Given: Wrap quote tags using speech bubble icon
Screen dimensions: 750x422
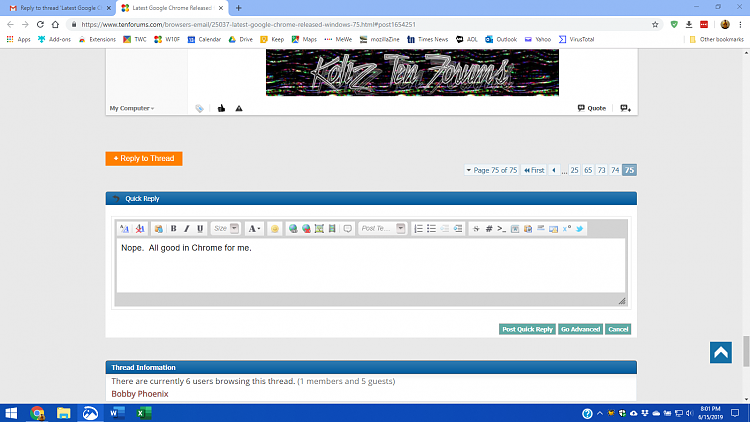Looking at the screenshot, I should [x=348, y=229].
